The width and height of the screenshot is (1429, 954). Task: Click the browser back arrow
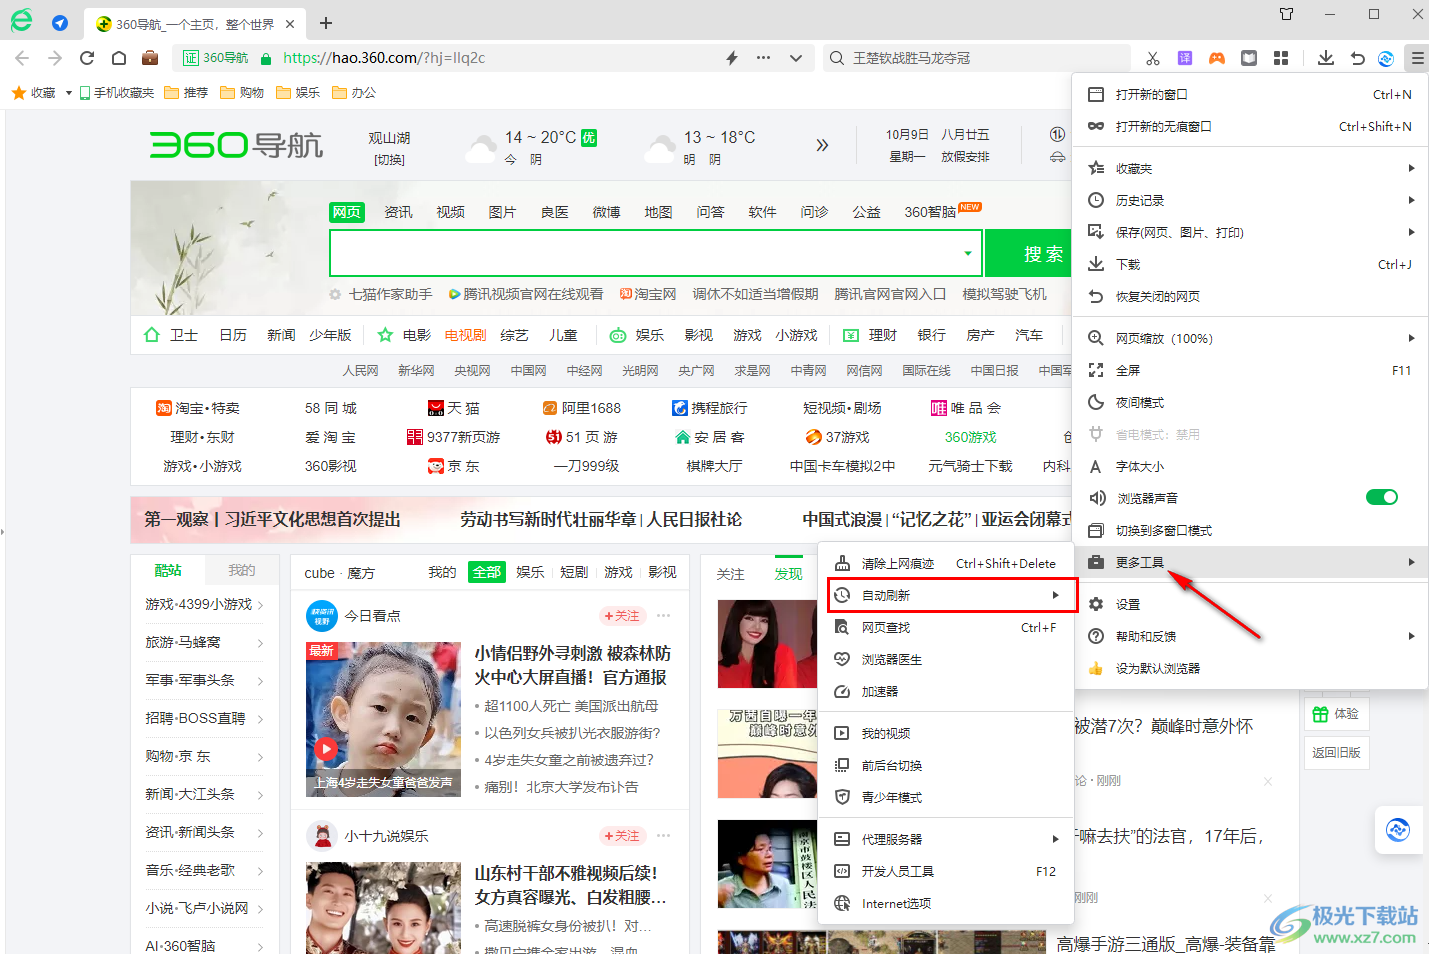(x=23, y=58)
